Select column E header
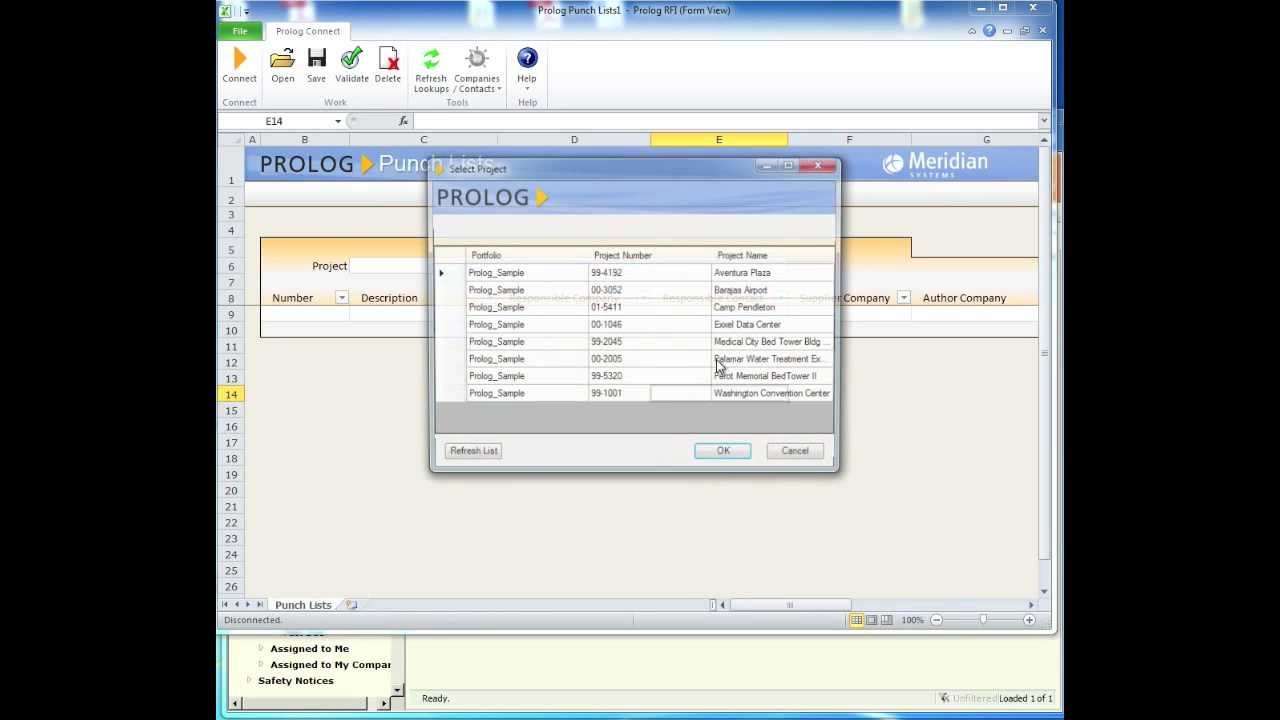The height and width of the screenshot is (720, 1280). (719, 140)
